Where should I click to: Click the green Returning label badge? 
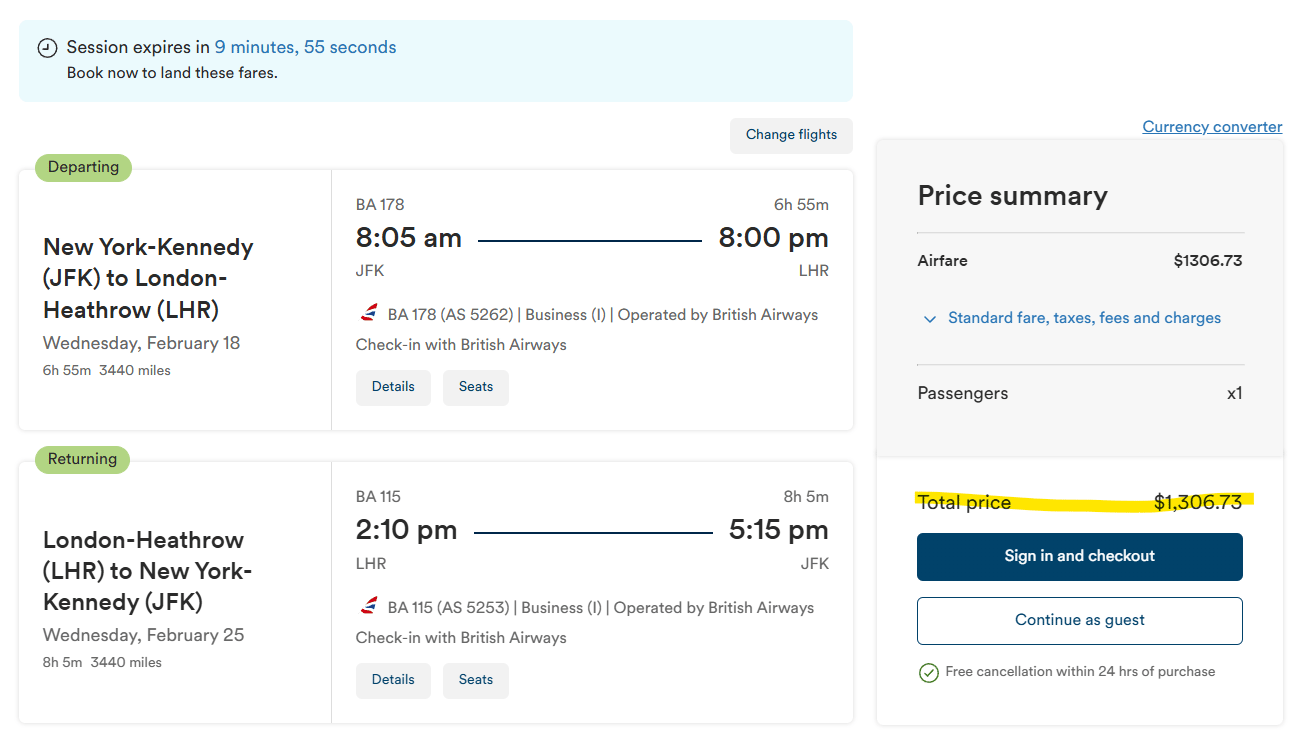click(82, 460)
